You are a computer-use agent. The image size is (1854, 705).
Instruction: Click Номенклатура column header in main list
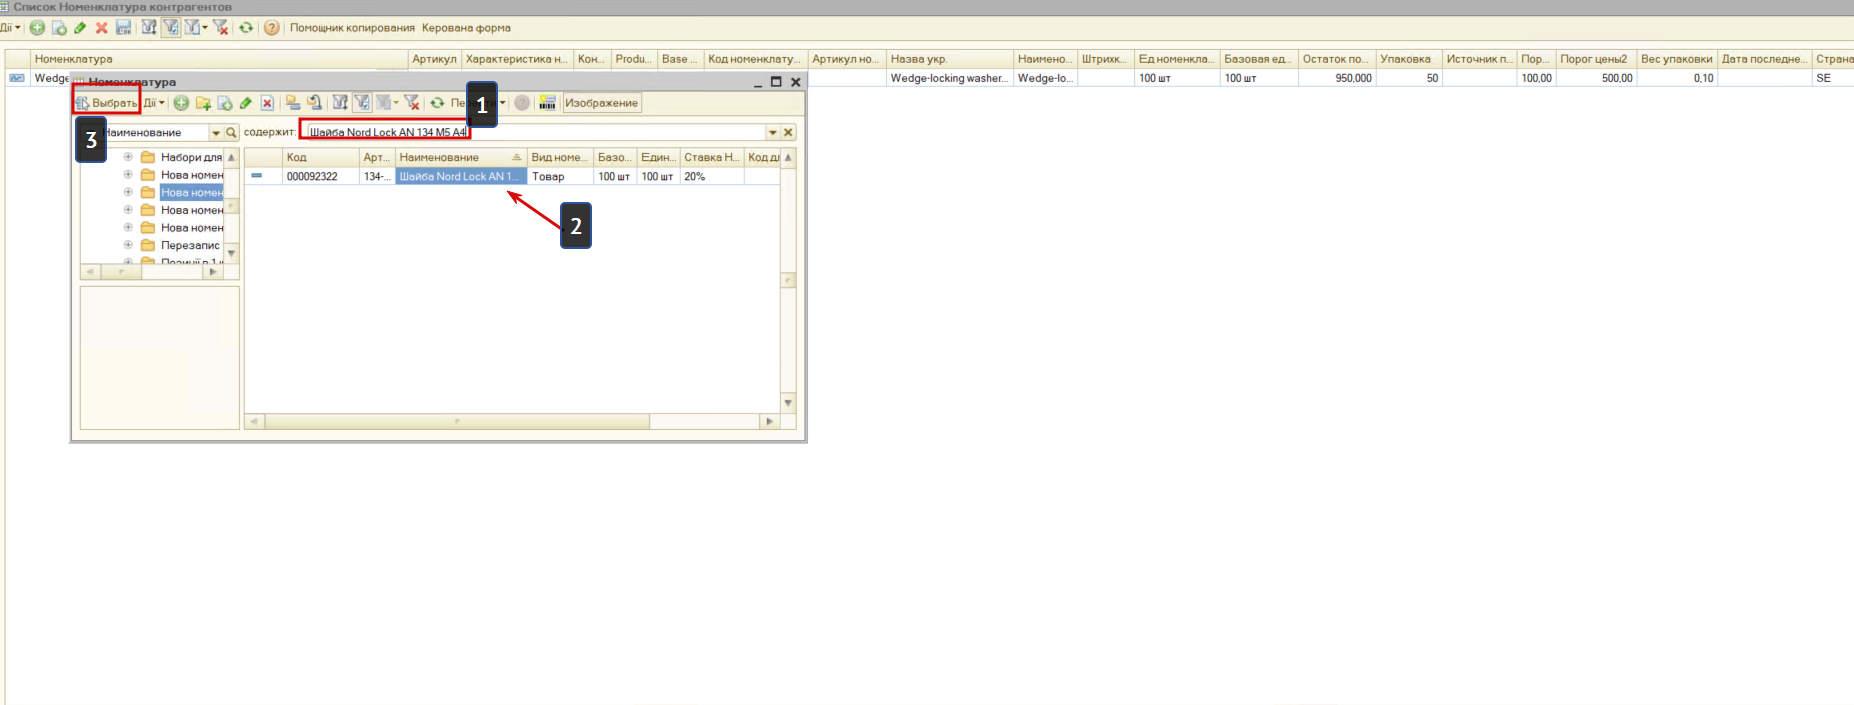[x=219, y=59]
